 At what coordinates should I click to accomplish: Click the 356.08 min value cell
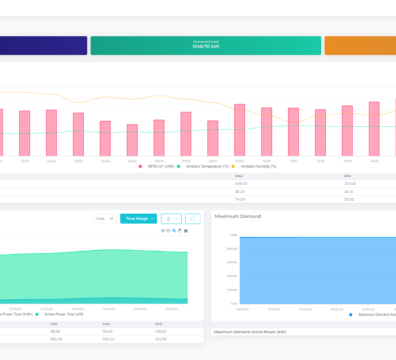56,339
